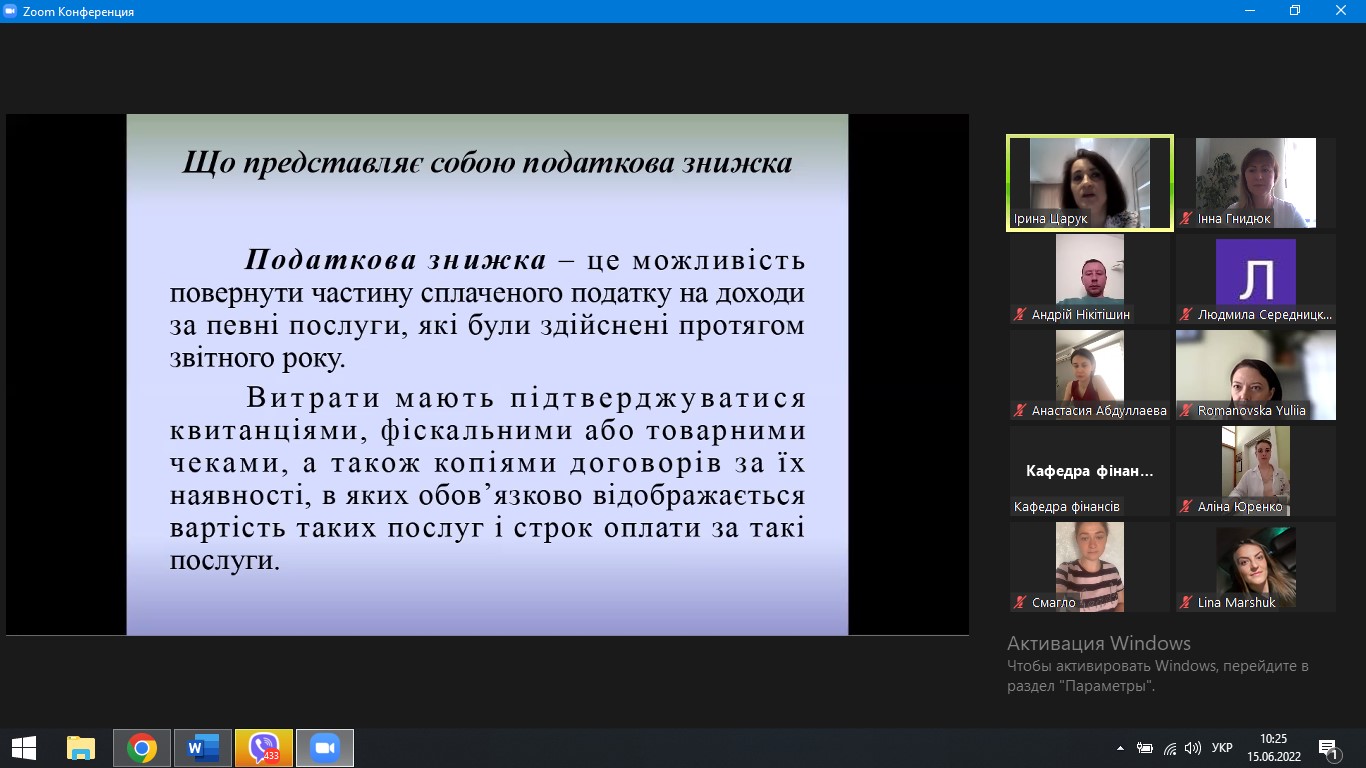Open the Windows Start menu
Image resolution: width=1366 pixels, height=768 pixels.
coord(24,748)
